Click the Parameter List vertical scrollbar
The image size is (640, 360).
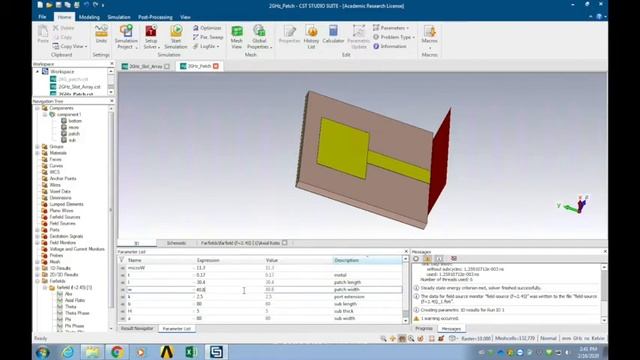point(405,290)
